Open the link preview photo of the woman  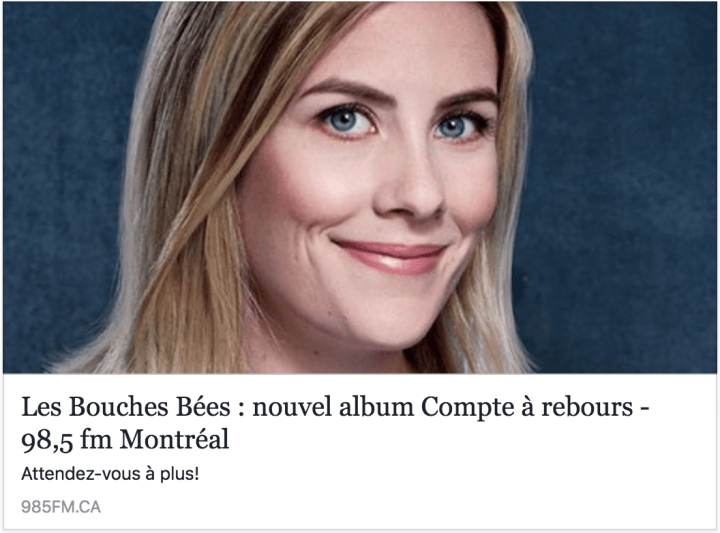(360, 187)
